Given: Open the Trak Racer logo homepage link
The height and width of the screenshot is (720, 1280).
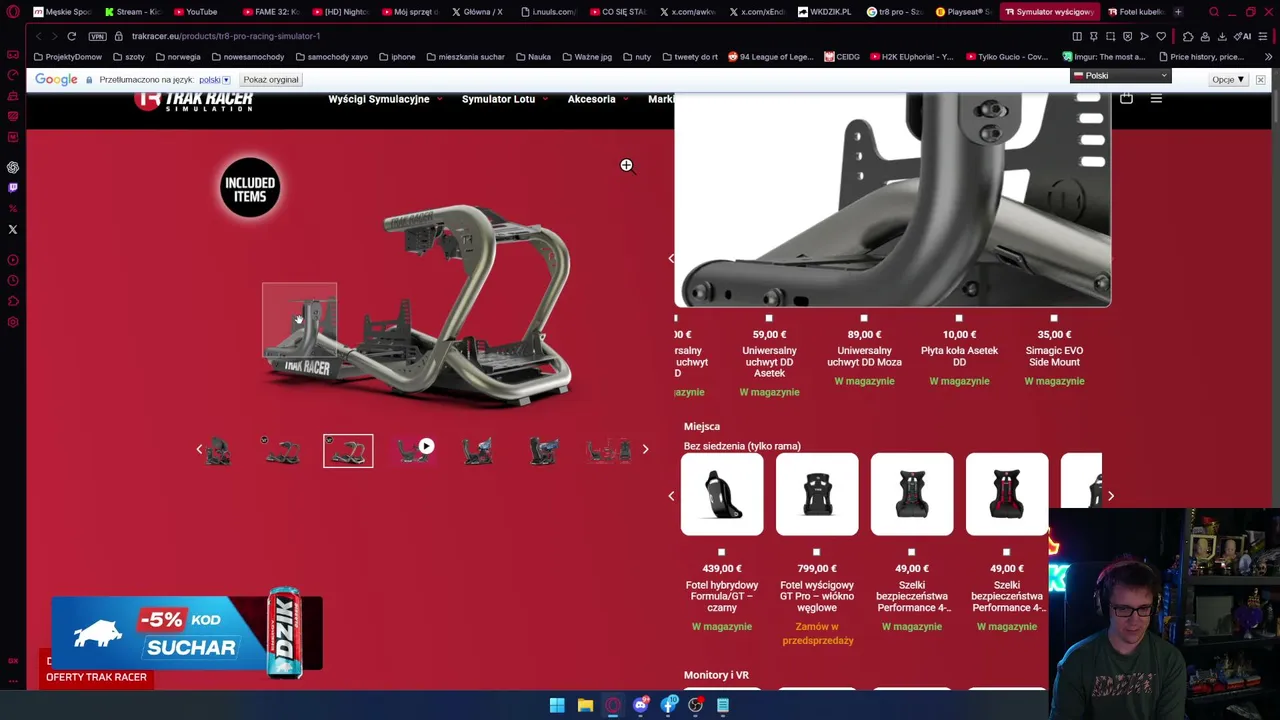Looking at the screenshot, I should pyautogui.click(x=194, y=100).
